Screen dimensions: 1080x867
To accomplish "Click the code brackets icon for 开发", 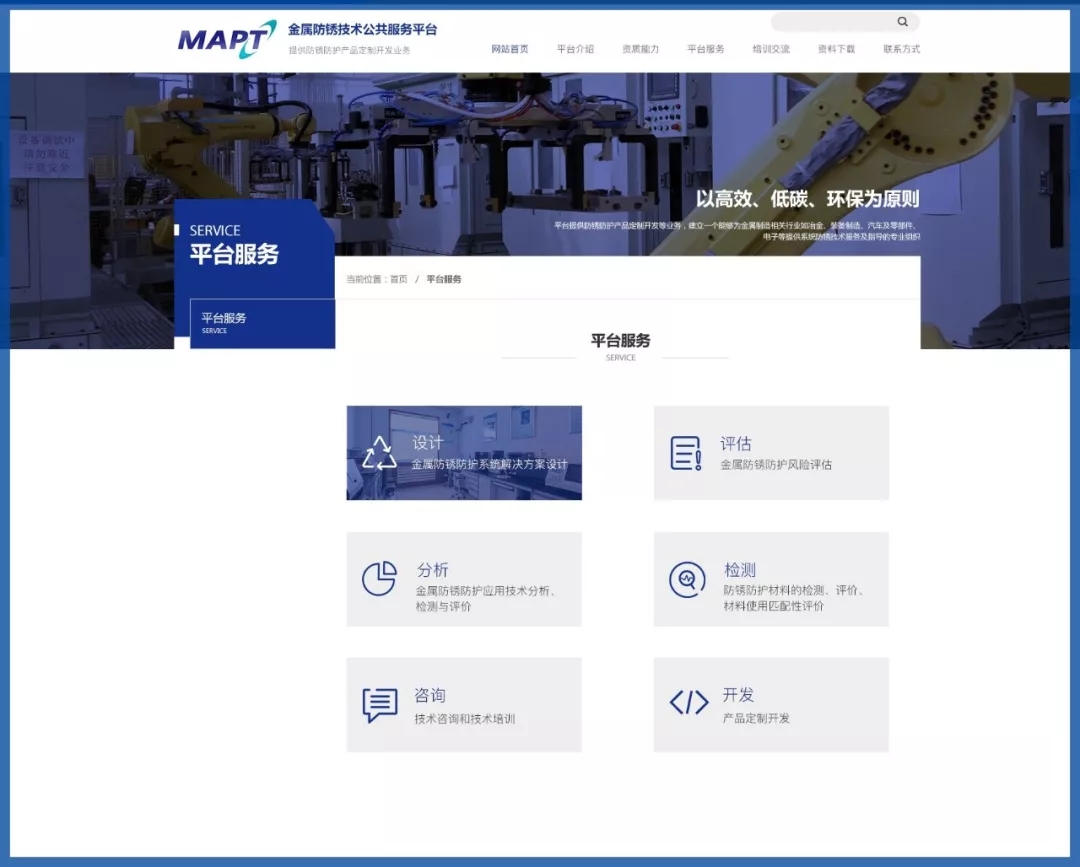I will click(x=688, y=703).
